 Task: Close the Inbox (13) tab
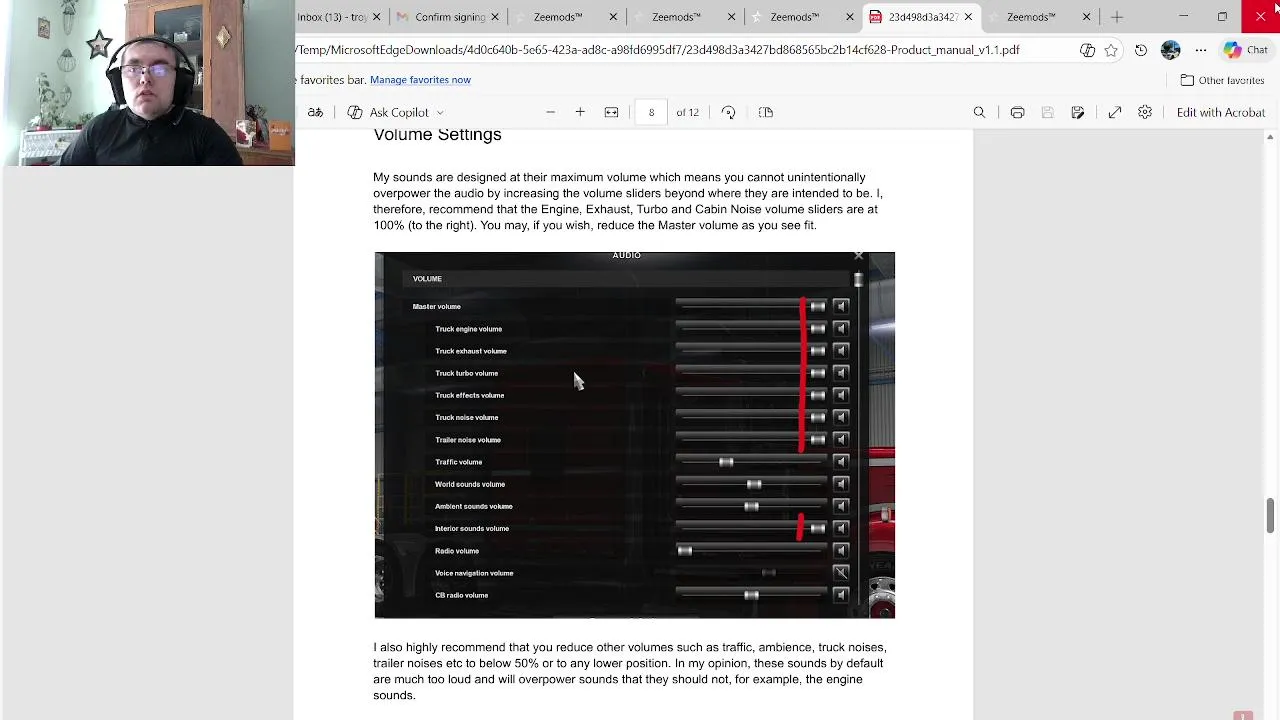377,17
